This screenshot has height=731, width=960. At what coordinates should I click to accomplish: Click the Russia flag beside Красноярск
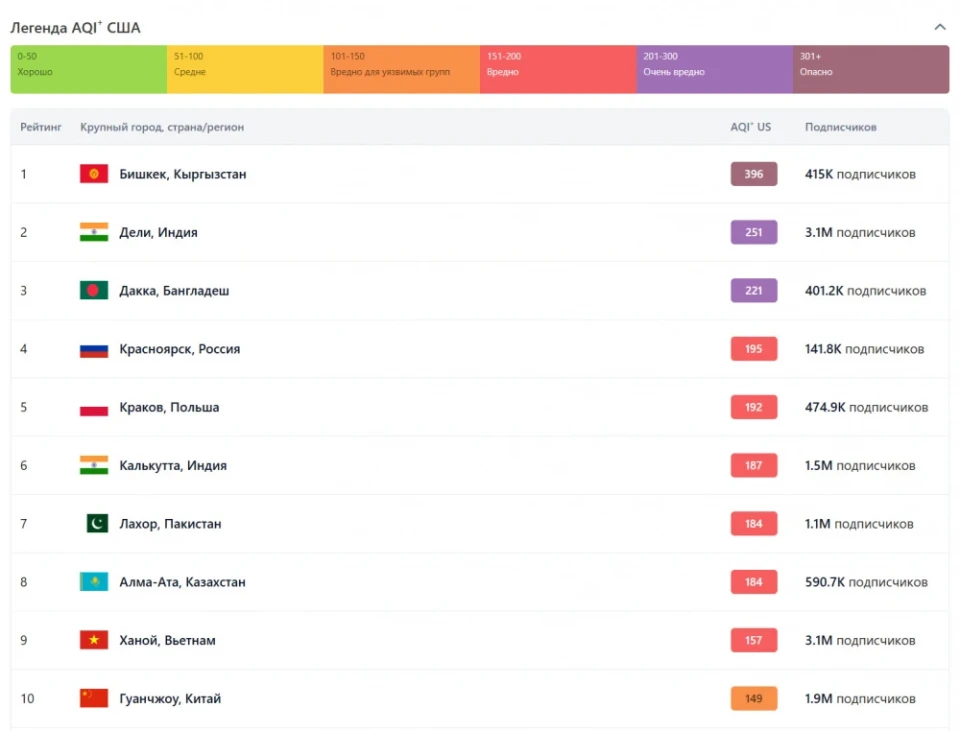(x=94, y=349)
